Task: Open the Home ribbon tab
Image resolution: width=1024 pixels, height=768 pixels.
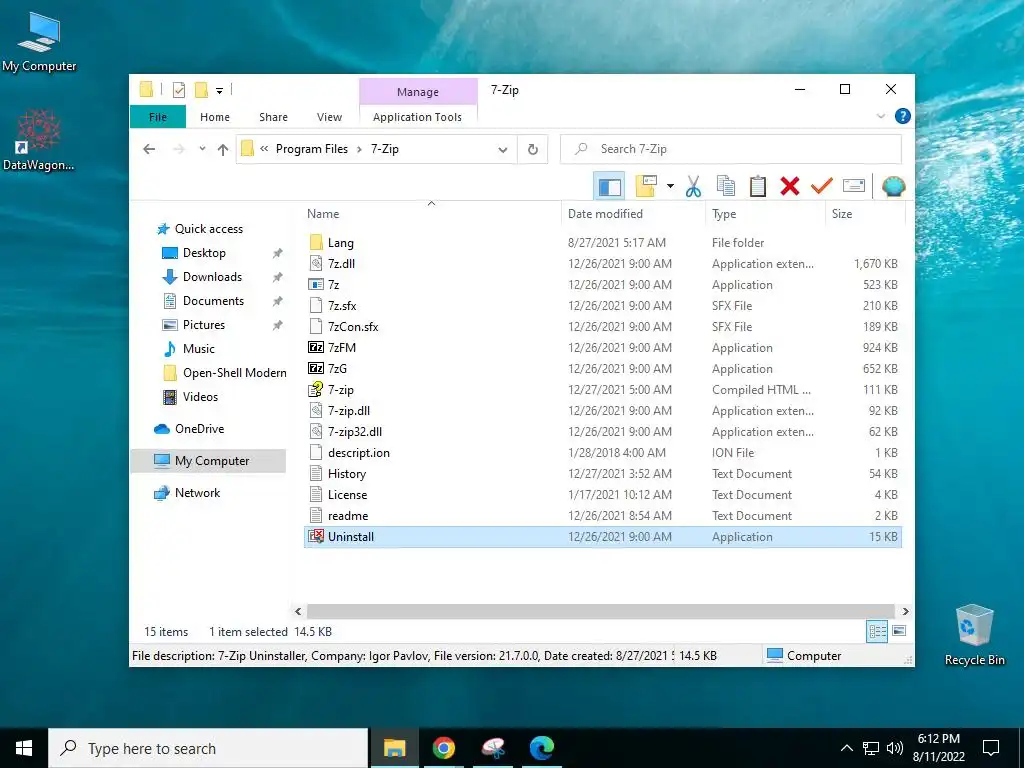Action: (215, 117)
